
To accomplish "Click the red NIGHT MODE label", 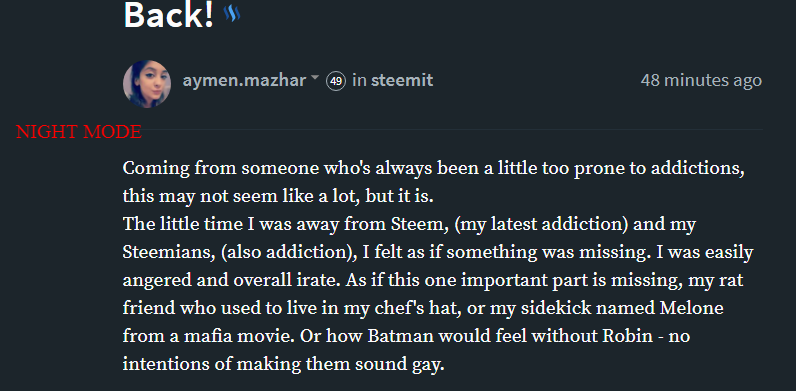I will [x=79, y=132].
